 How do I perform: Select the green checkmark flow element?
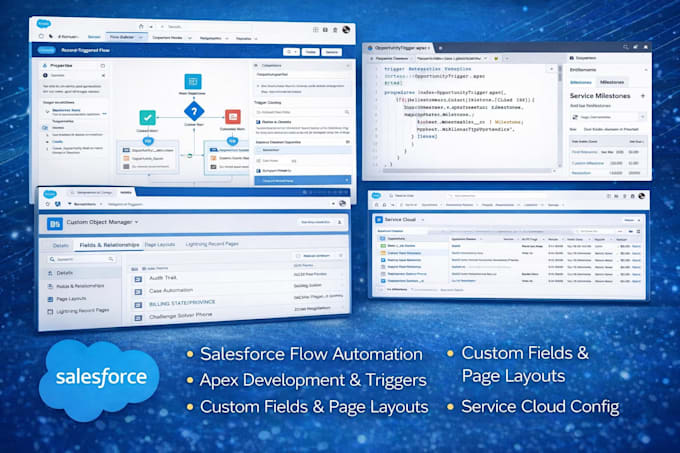pos(147,117)
